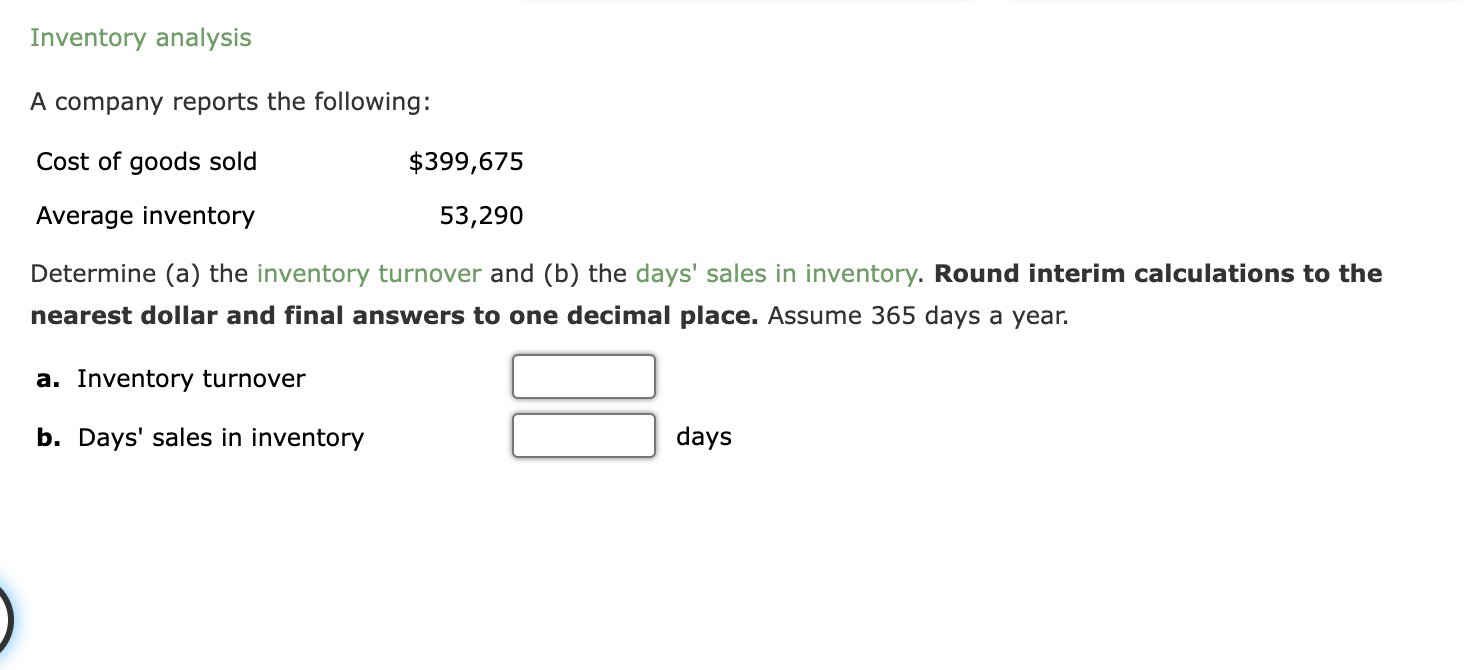Screen dimensions: 1466x670
Task: Click the "A company reports the following:" sentence
Action: point(230,102)
